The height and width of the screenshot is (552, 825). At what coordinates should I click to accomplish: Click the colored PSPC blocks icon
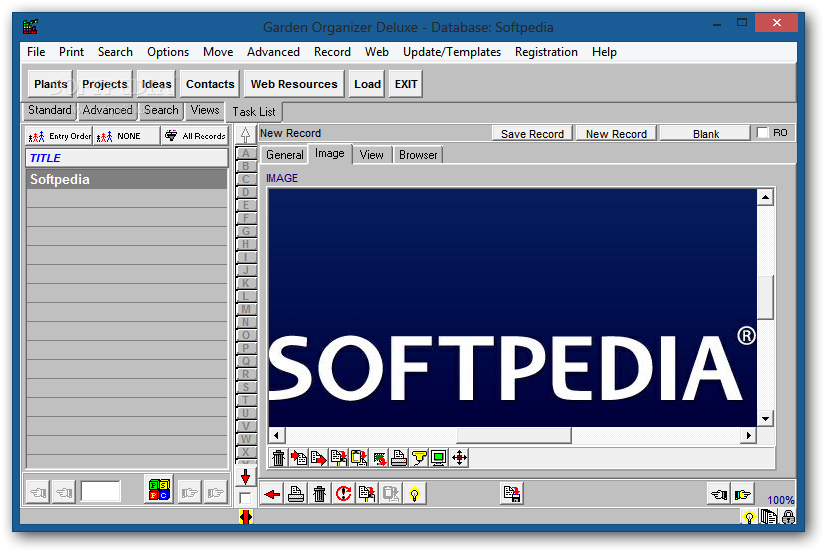click(159, 490)
